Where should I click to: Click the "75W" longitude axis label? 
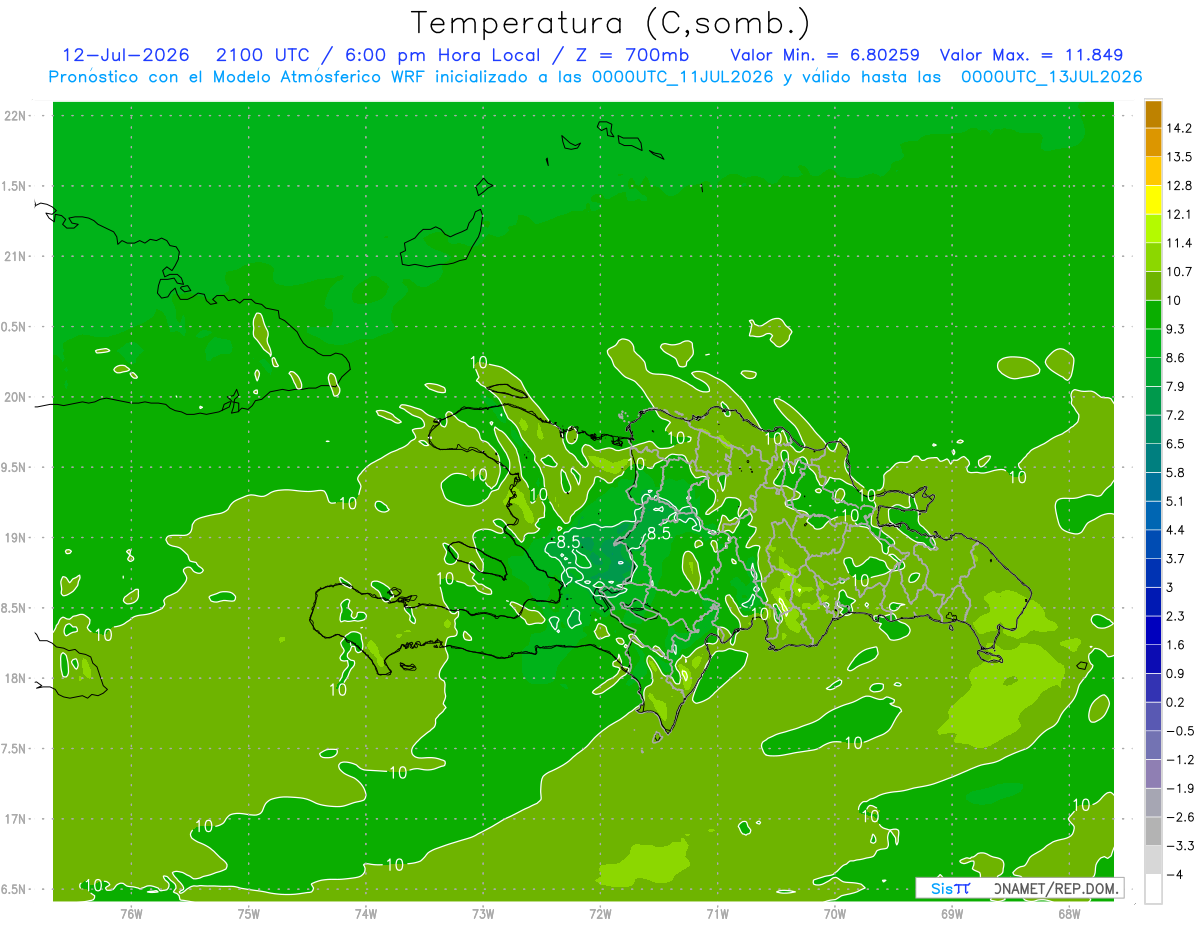point(248,913)
